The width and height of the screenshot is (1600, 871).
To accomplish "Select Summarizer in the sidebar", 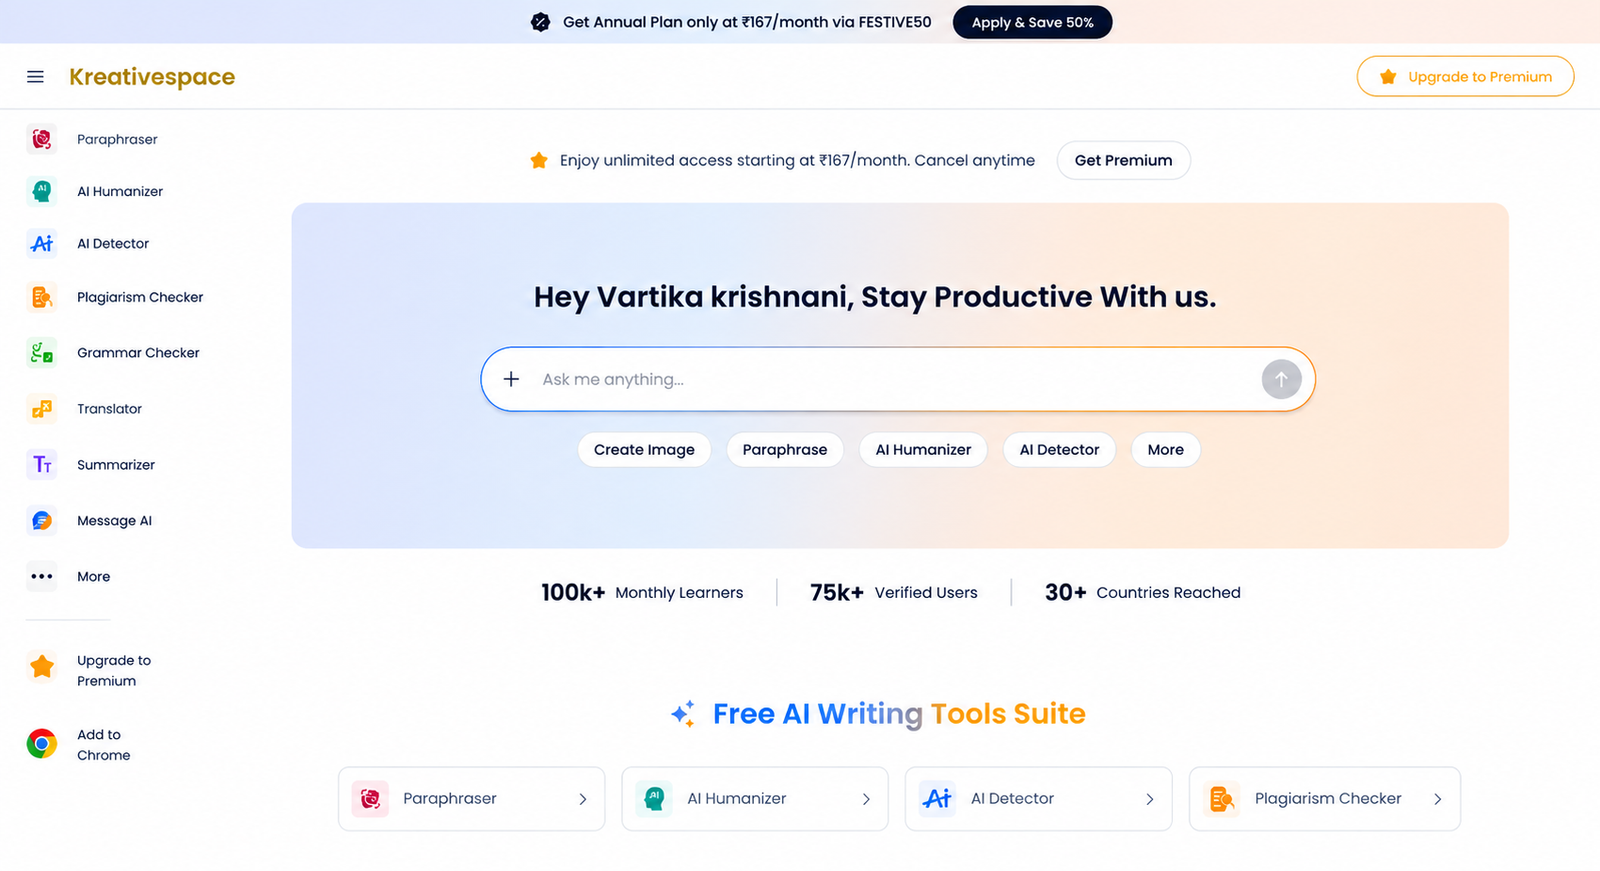I will point(116,464).
